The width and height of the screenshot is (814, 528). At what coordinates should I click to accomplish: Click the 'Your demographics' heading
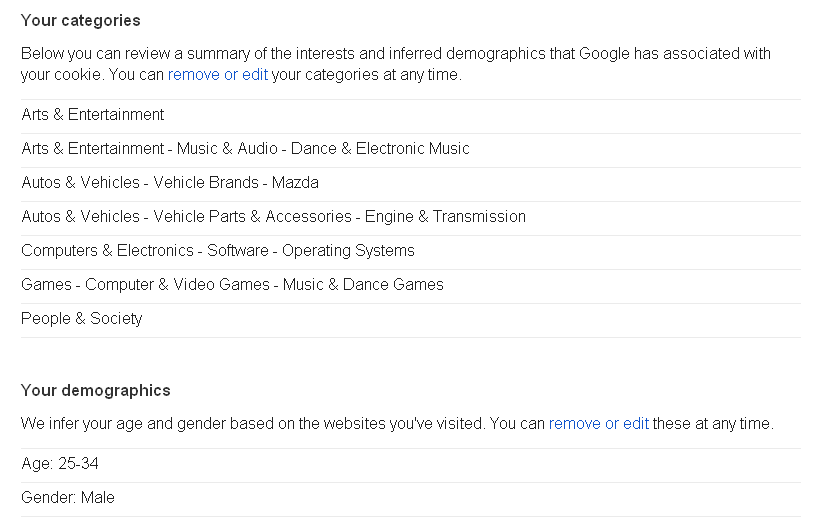pos(96,391)
